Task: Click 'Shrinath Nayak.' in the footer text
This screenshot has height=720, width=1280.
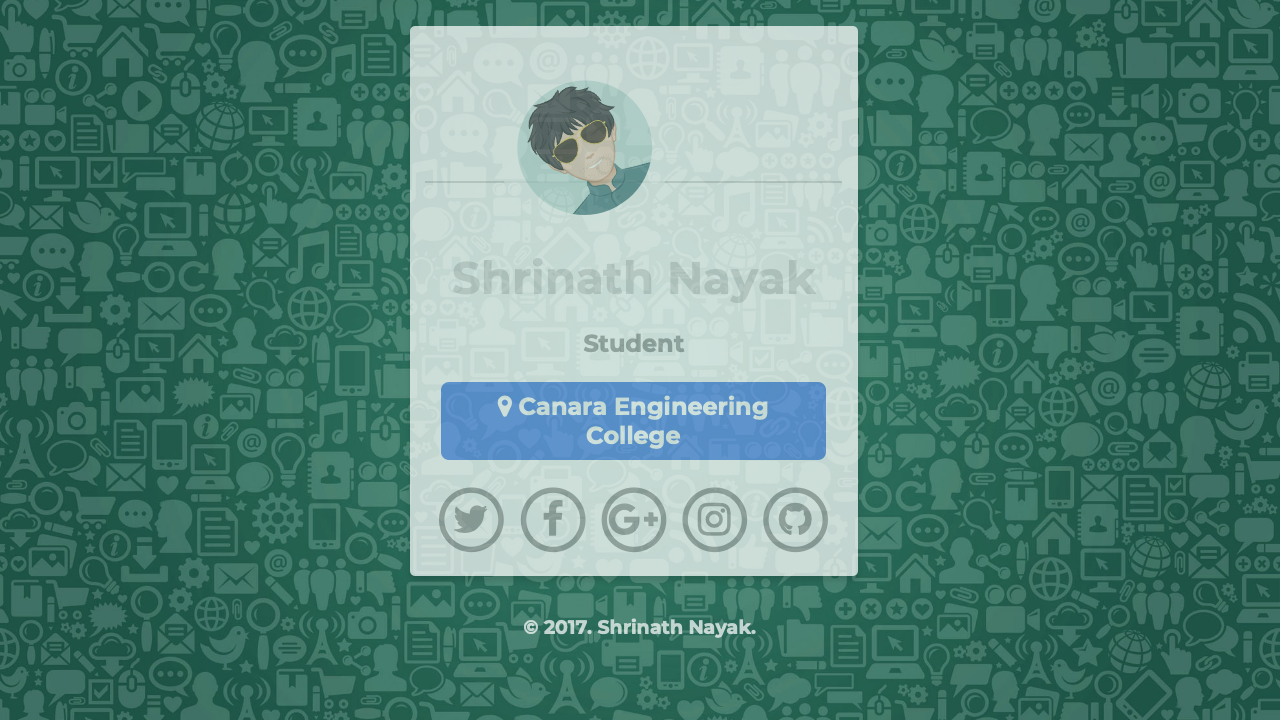Action: click(x=676, y=627)
